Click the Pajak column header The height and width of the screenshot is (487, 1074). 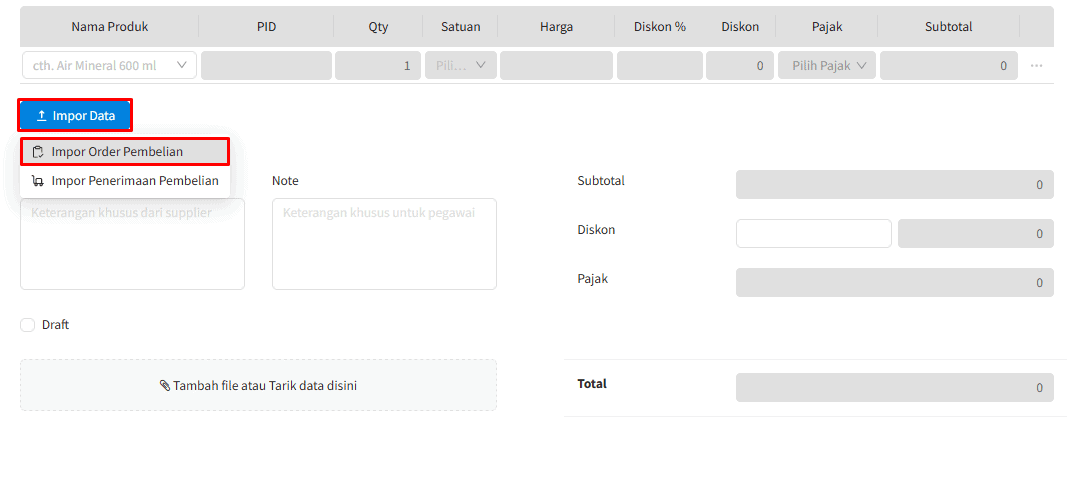[x=827, y=27]
